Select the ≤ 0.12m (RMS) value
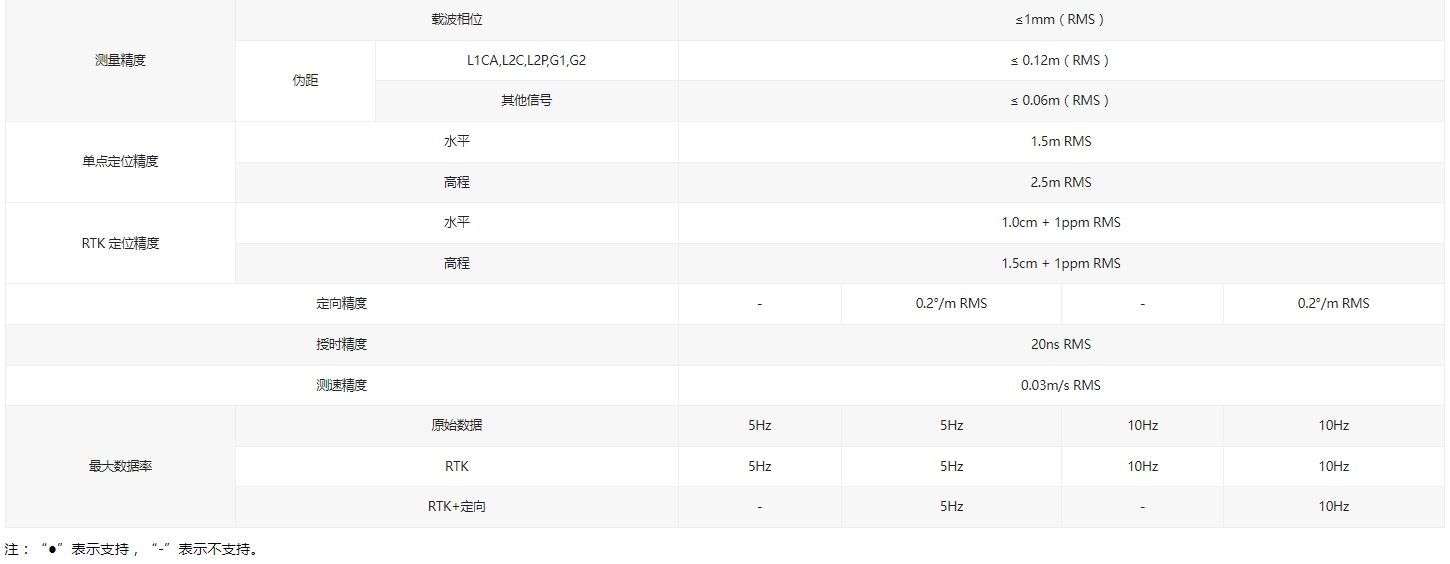Viewport: 1450px width, 564px height. (1060, 60)
